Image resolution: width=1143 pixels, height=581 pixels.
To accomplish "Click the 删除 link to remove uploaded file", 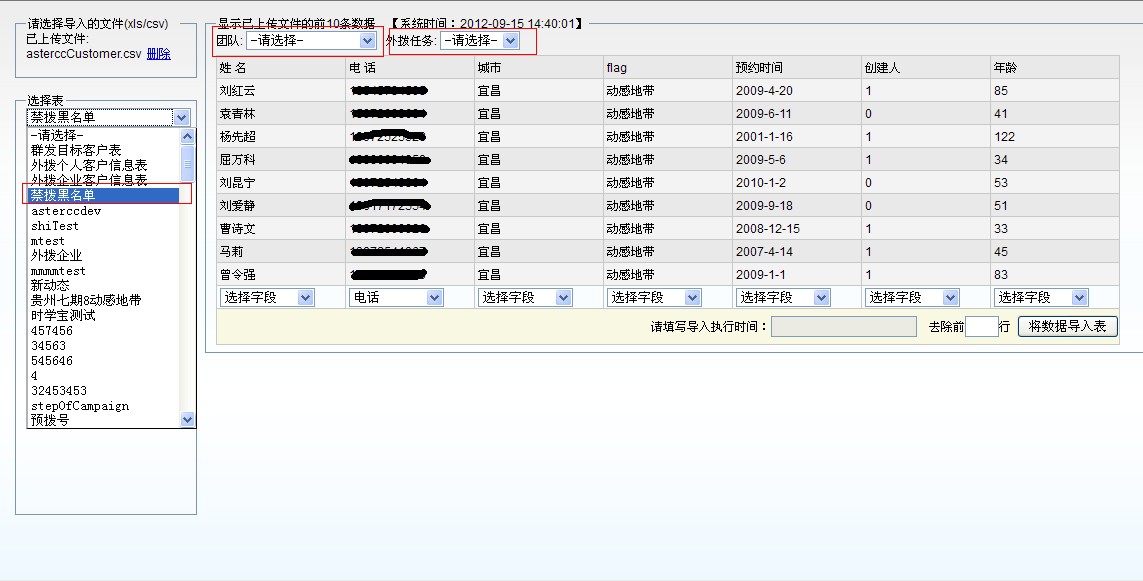I will [x=158, y=54].
